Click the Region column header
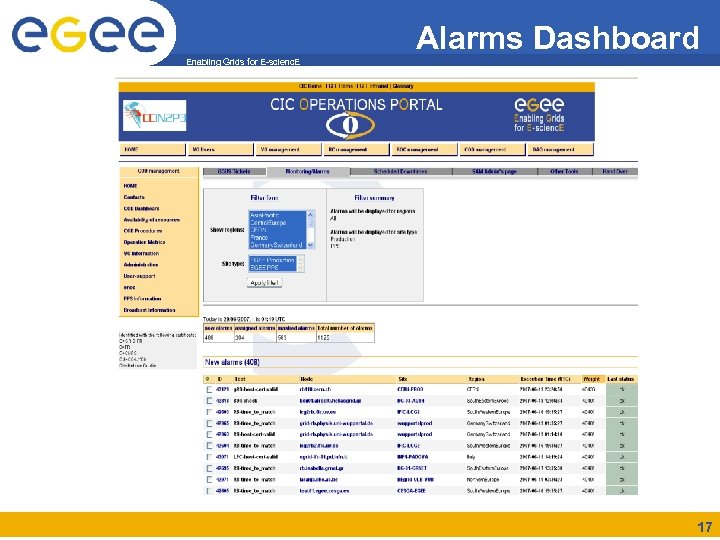The width and height of the screenshot is (720, 540). point(476,380)
